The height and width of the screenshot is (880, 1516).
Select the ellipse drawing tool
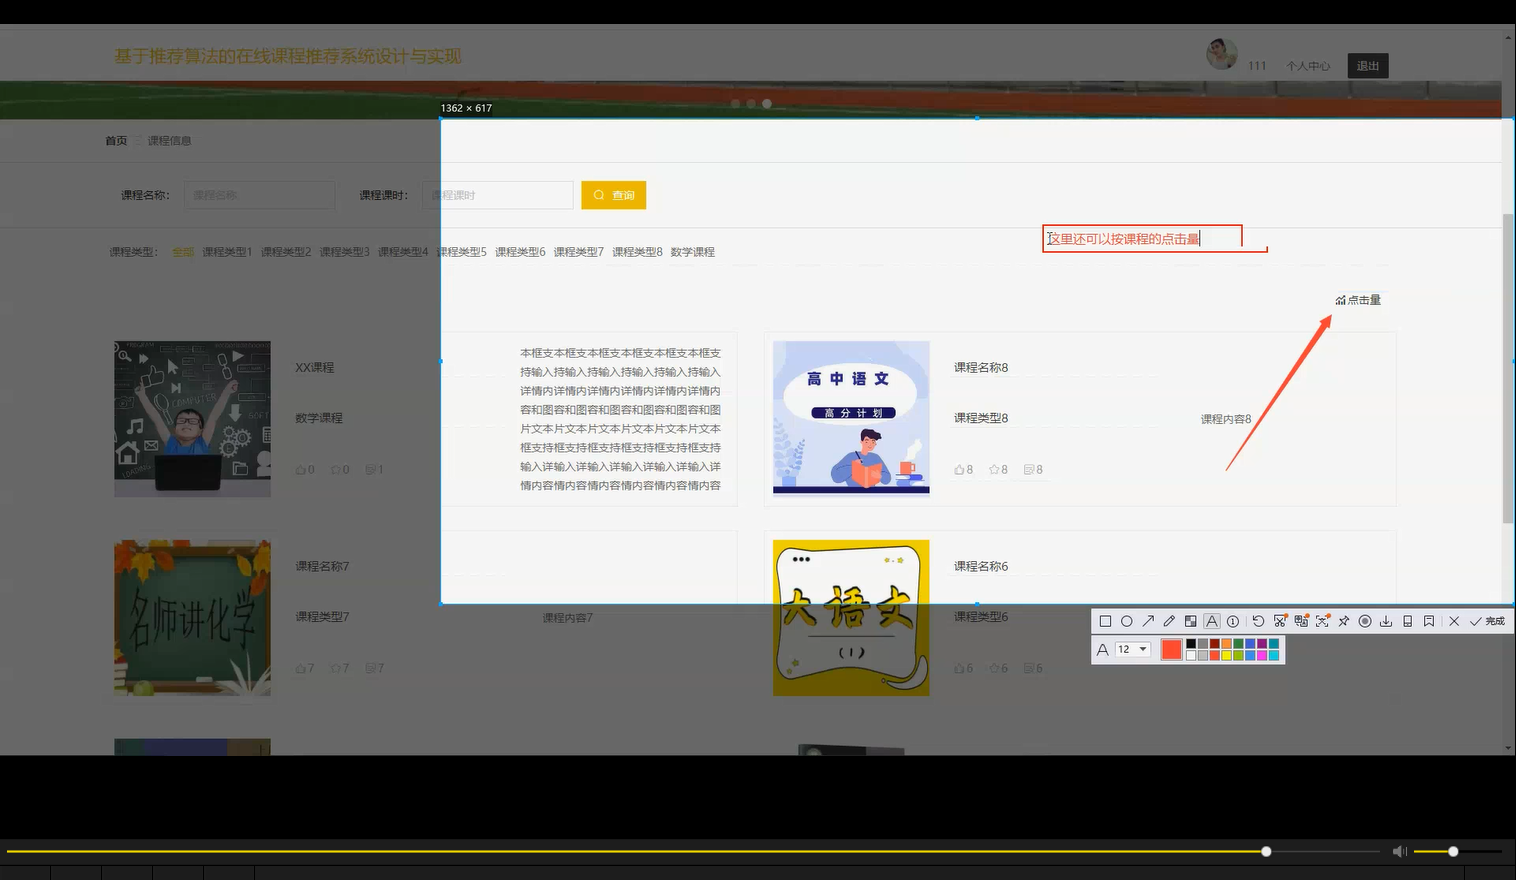pyautogui.click(x=1127, y=621)
